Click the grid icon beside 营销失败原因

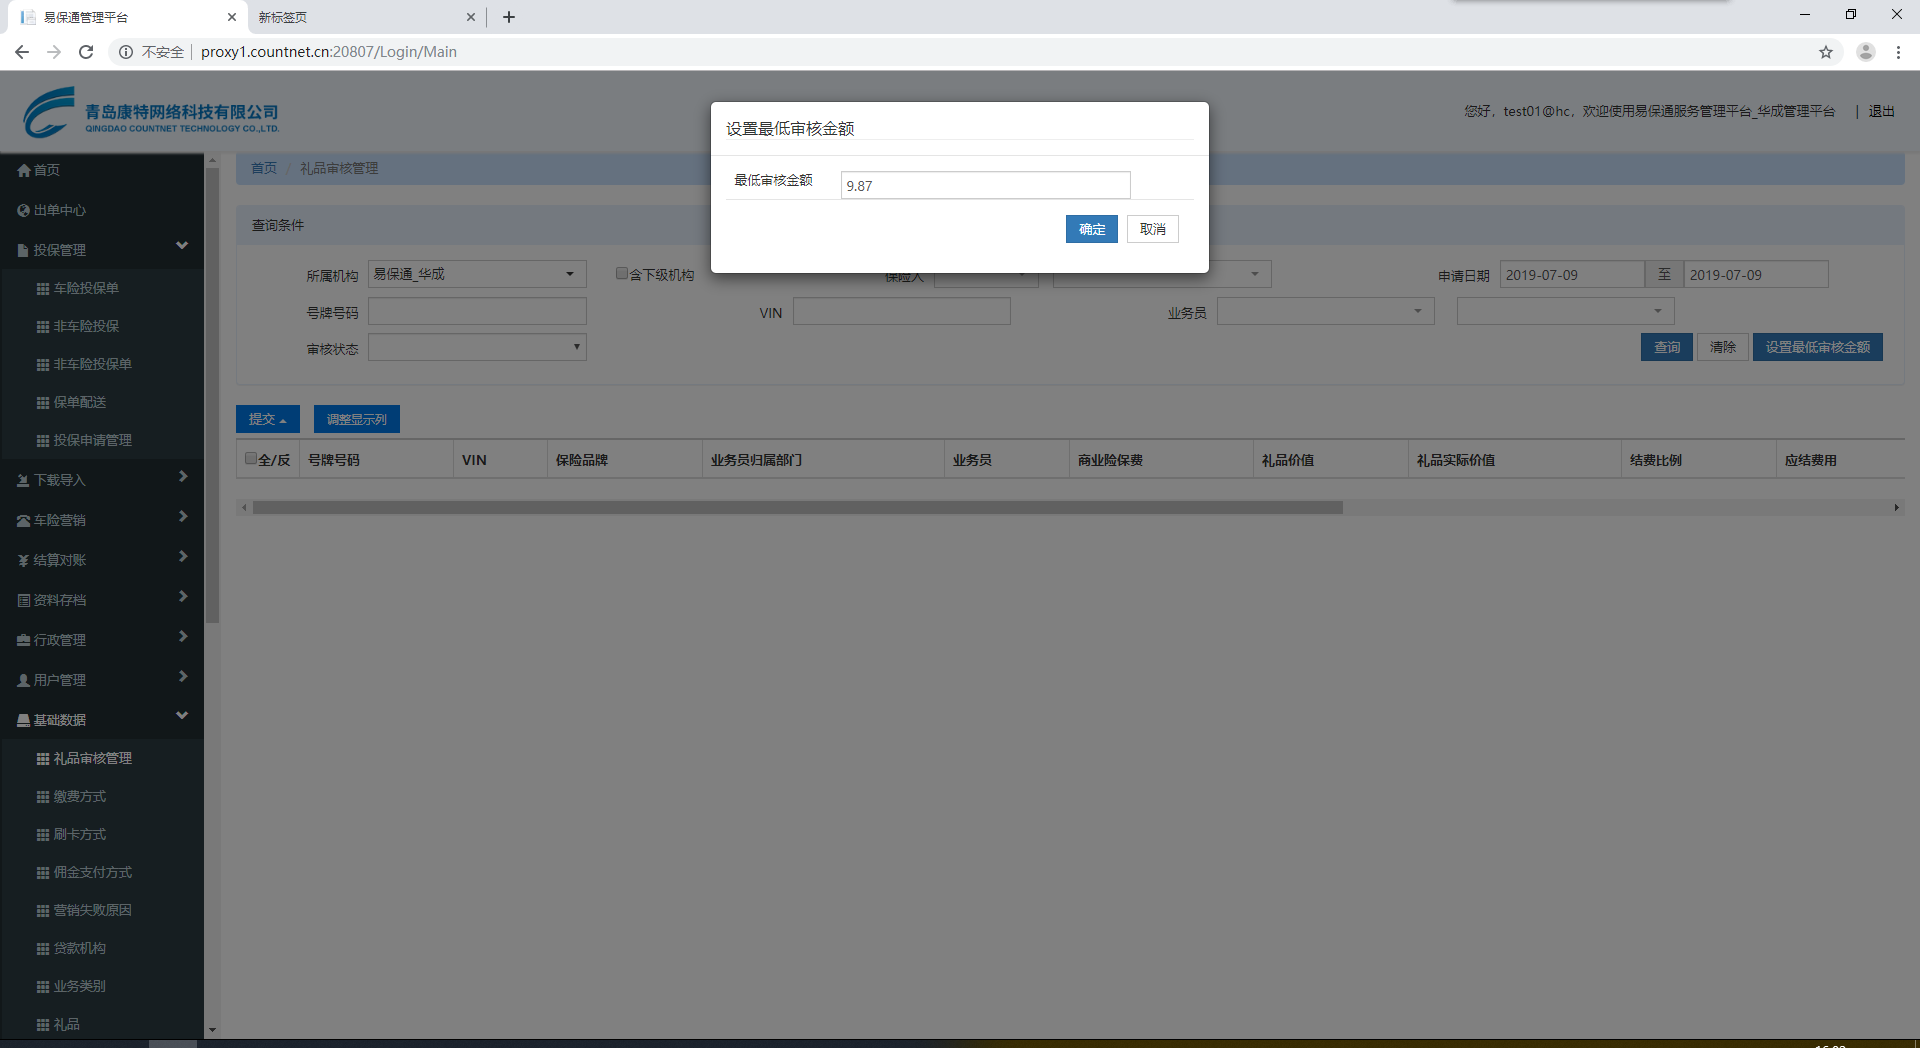coord(43,911)
